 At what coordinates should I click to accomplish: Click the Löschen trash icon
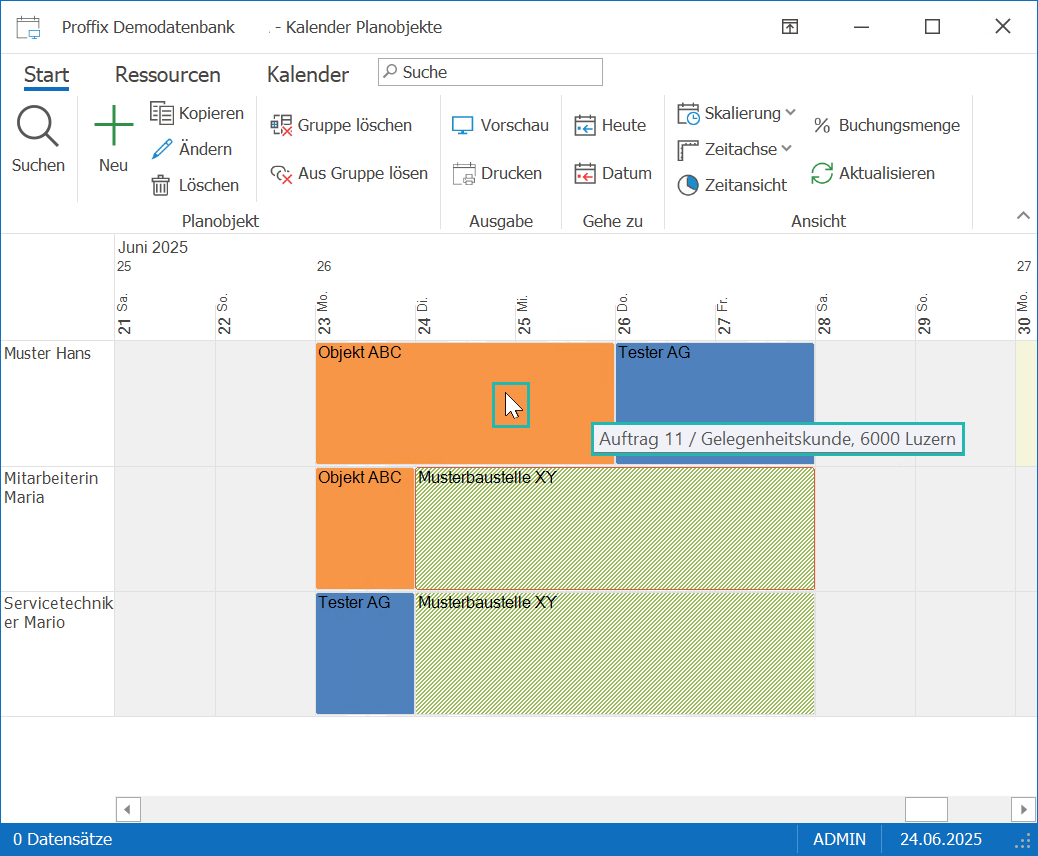(160, 185)
